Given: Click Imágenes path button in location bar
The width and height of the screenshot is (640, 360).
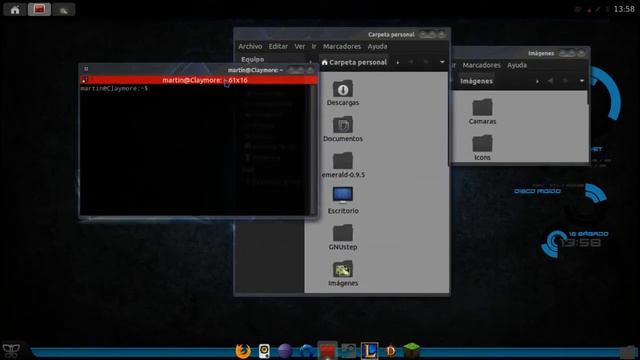Looking at the screenshot, I should click(x=476, y=81).
